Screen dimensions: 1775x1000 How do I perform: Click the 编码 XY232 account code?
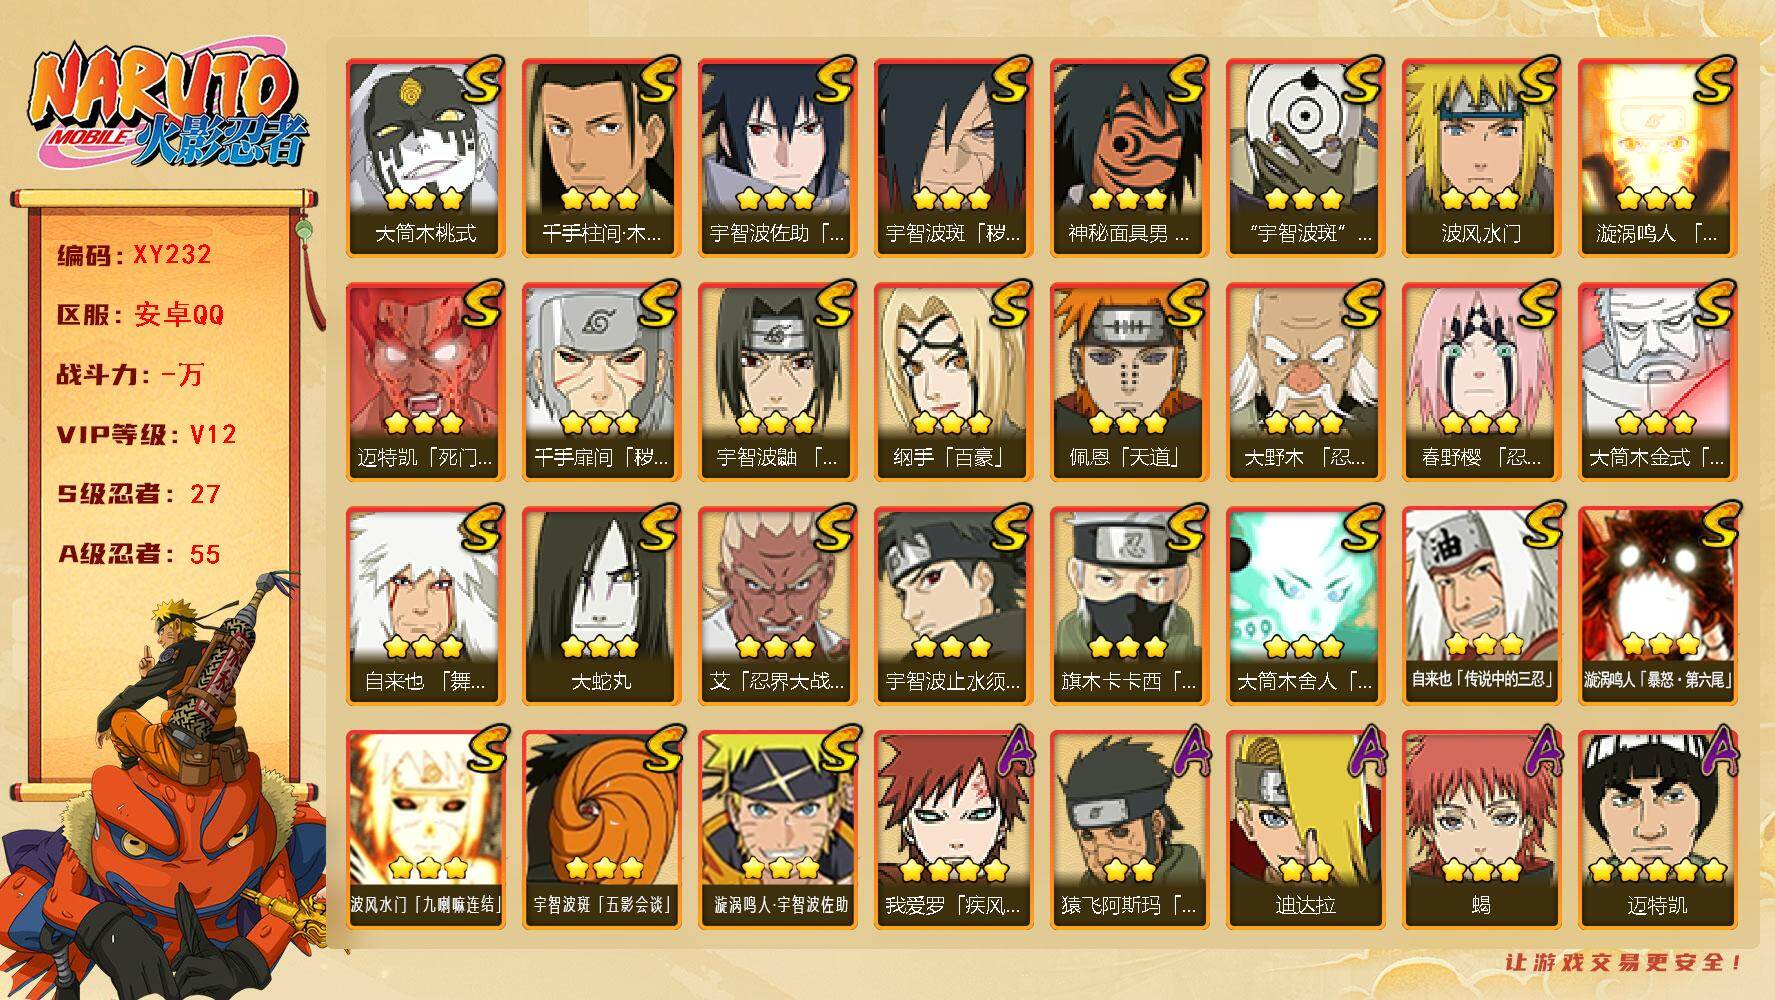pyautogui.click(x=134, y=255)
